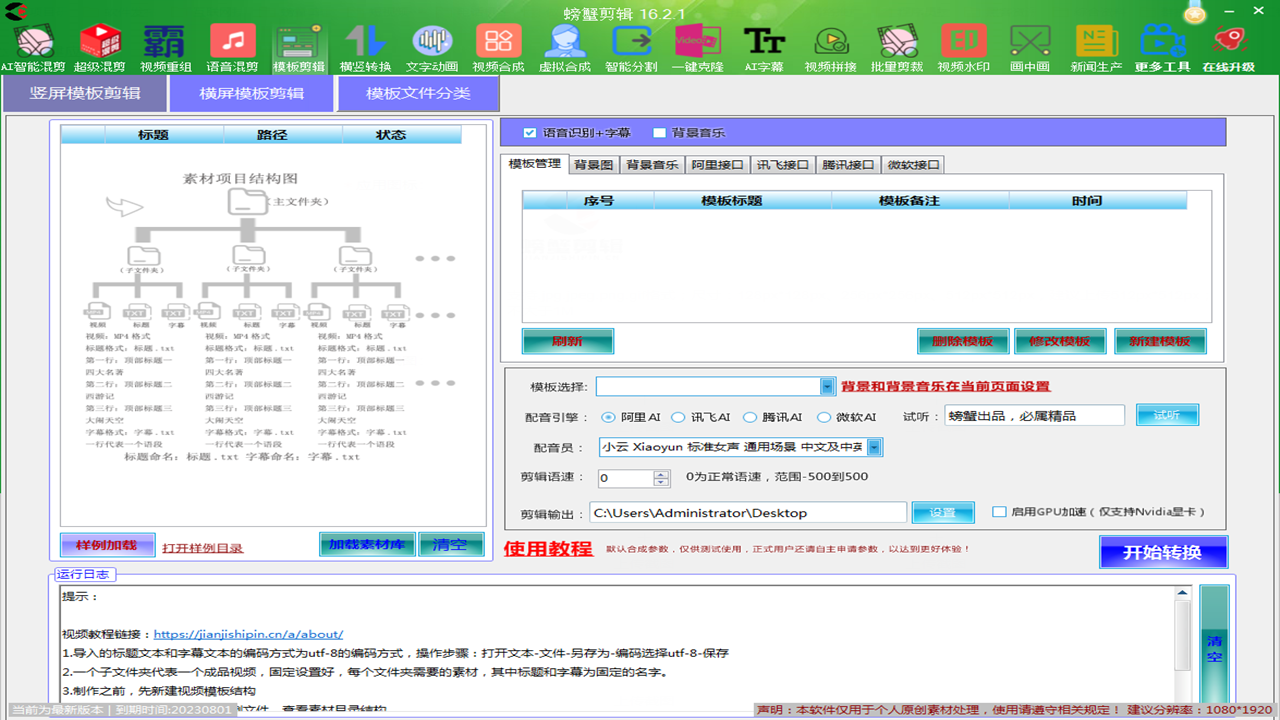Image resolution: width=1280 pixels, height=720 pixels.
Task: Open the 文字动画 tool
Action: pos(432,44)
